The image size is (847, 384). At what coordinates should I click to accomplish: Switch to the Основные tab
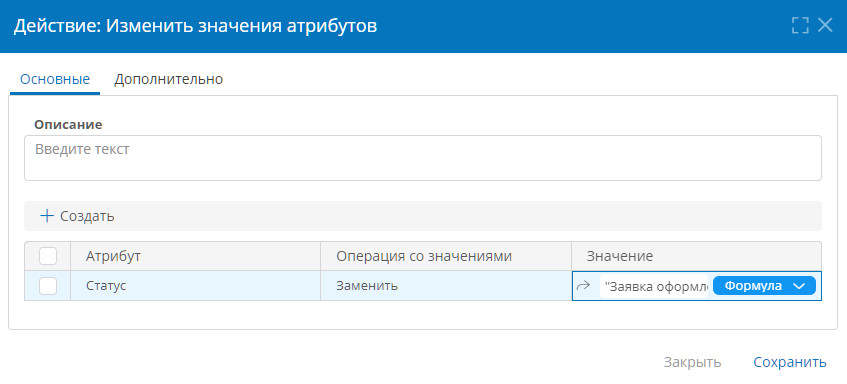coord(55,79)
